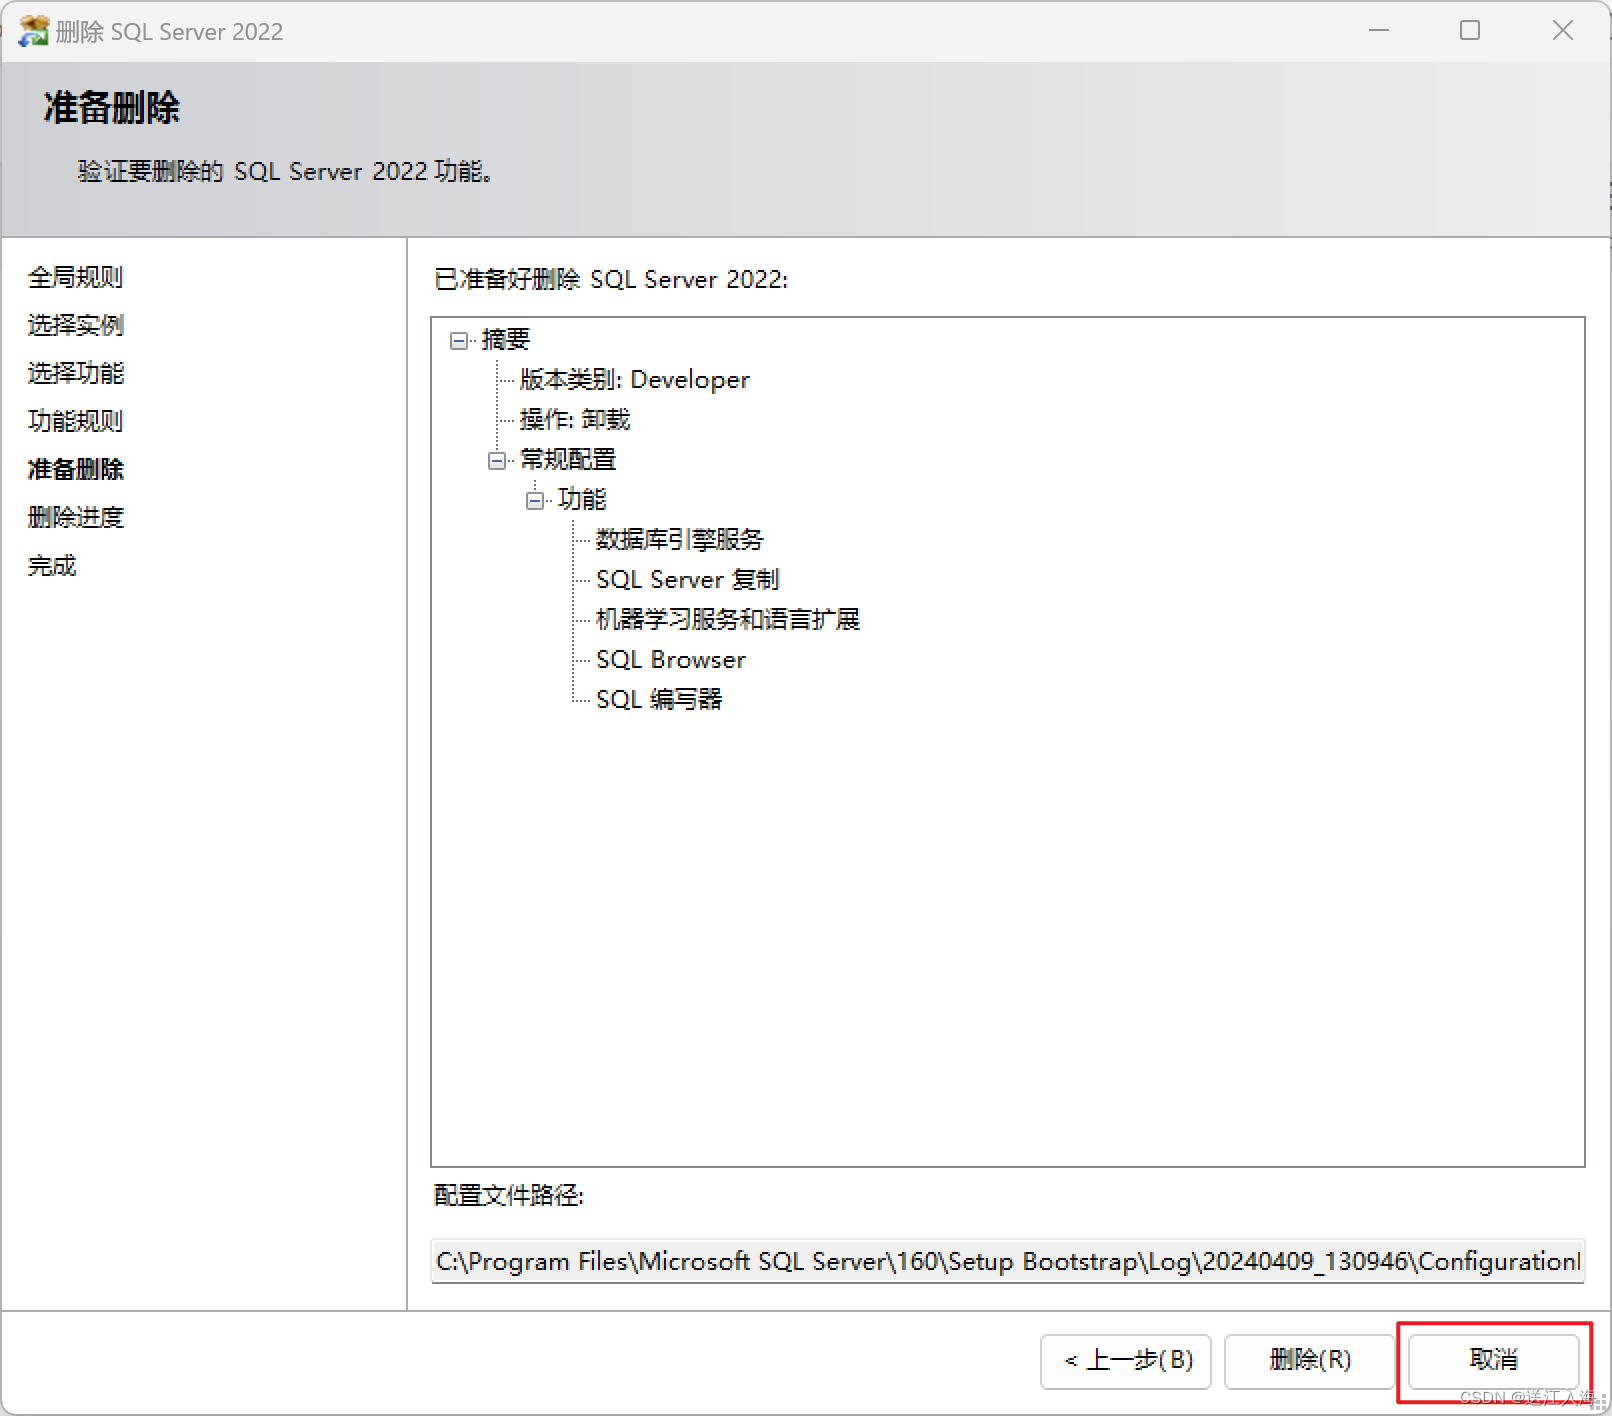Select the SQL Browser tree row
Viewport: 1612px width, 1416px height.
click(x=671, y=660)
